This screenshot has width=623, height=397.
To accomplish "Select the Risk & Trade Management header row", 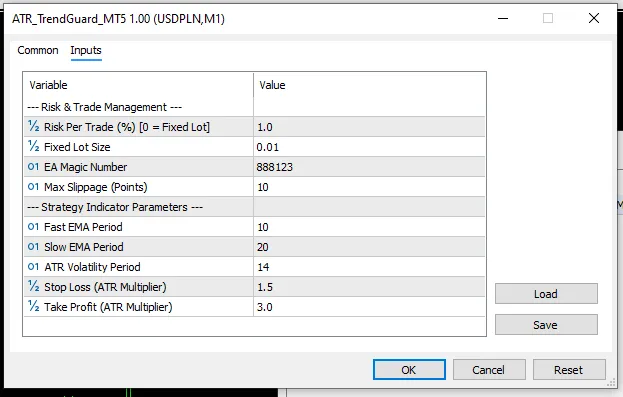I will (x=254, y=107).
